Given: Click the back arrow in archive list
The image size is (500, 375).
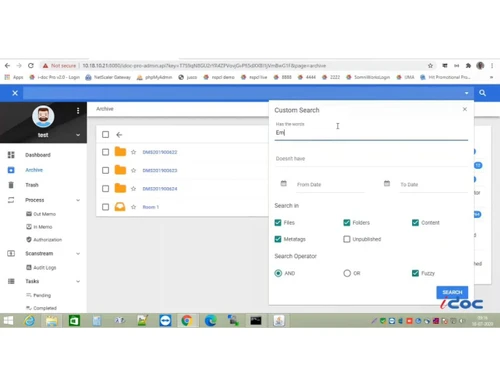Looking at the screenshot, I should [119, 135].
